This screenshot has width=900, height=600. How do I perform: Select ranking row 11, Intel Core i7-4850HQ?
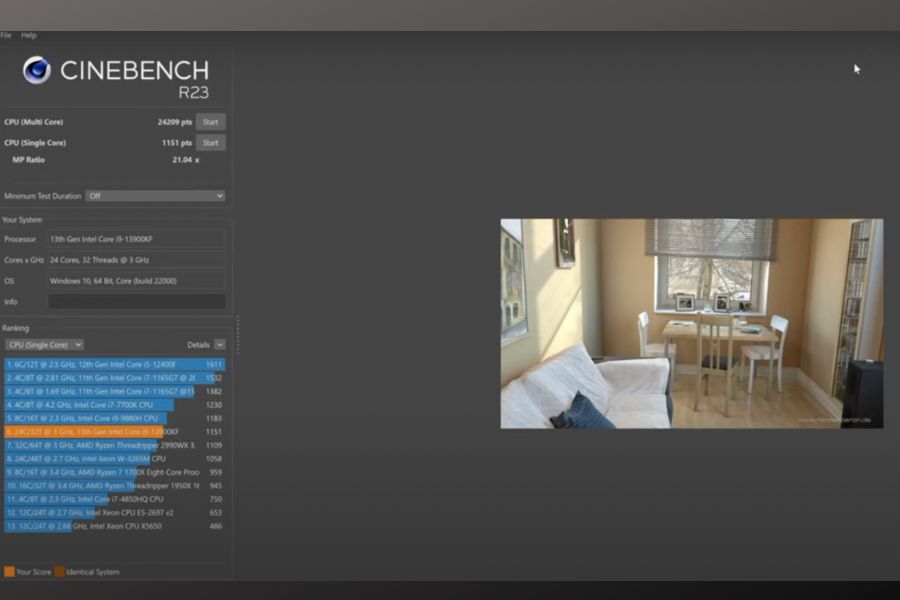(114, 499)
